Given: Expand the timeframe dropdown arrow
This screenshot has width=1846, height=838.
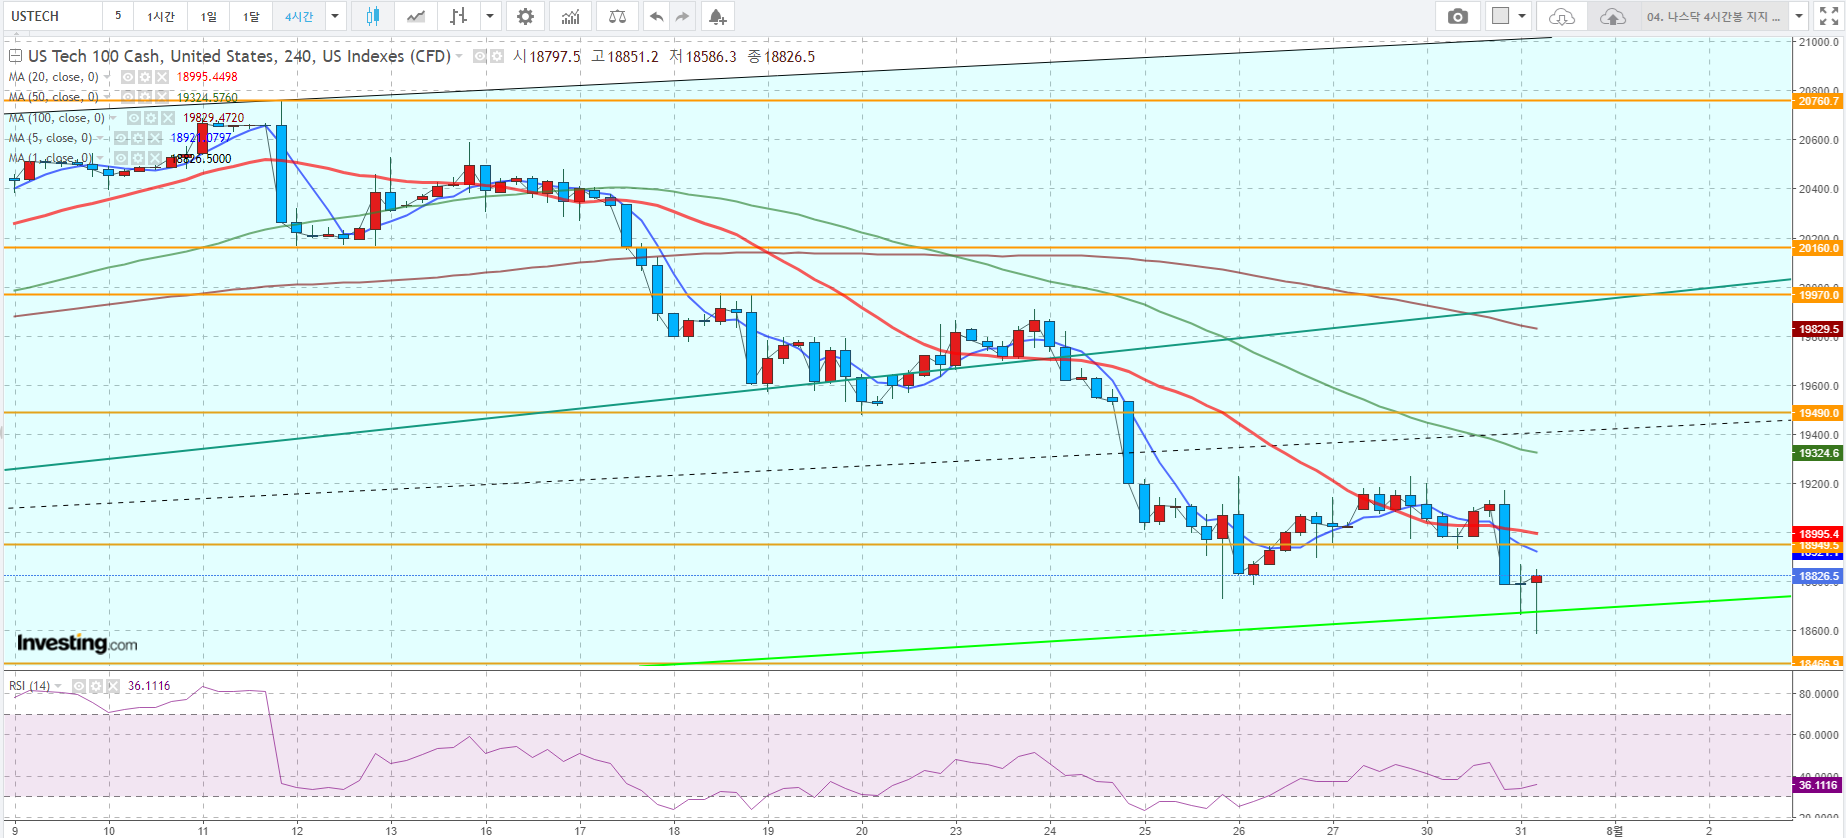Looking at the screenshot, I should (335, 16).
